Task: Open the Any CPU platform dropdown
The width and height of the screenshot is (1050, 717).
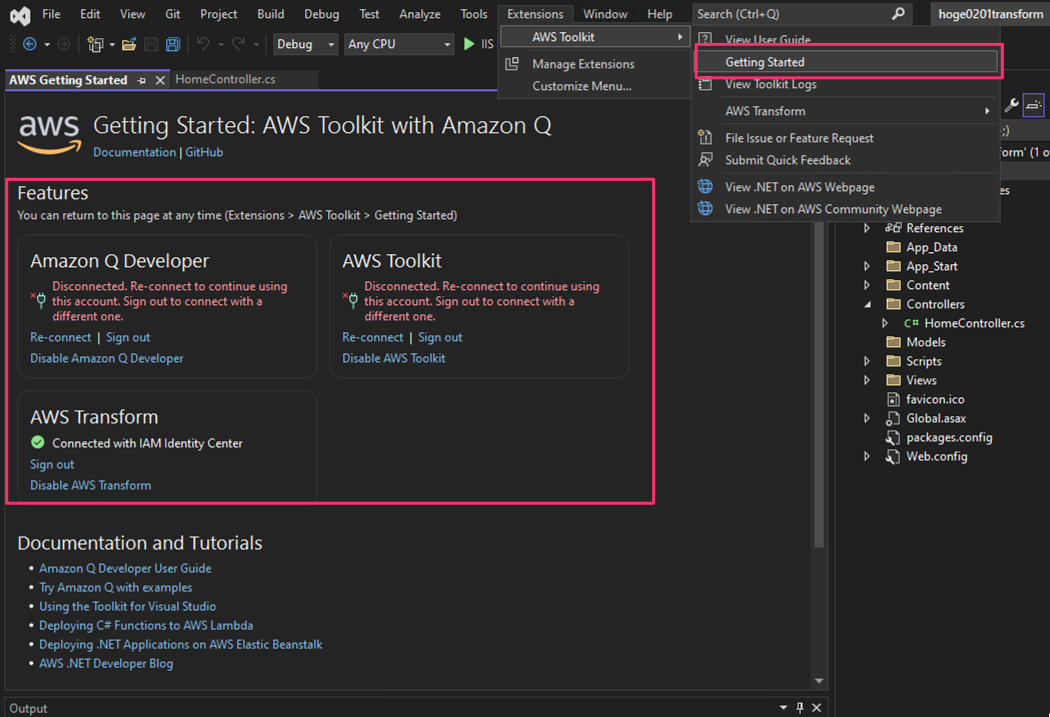Action: click(399, 44)
